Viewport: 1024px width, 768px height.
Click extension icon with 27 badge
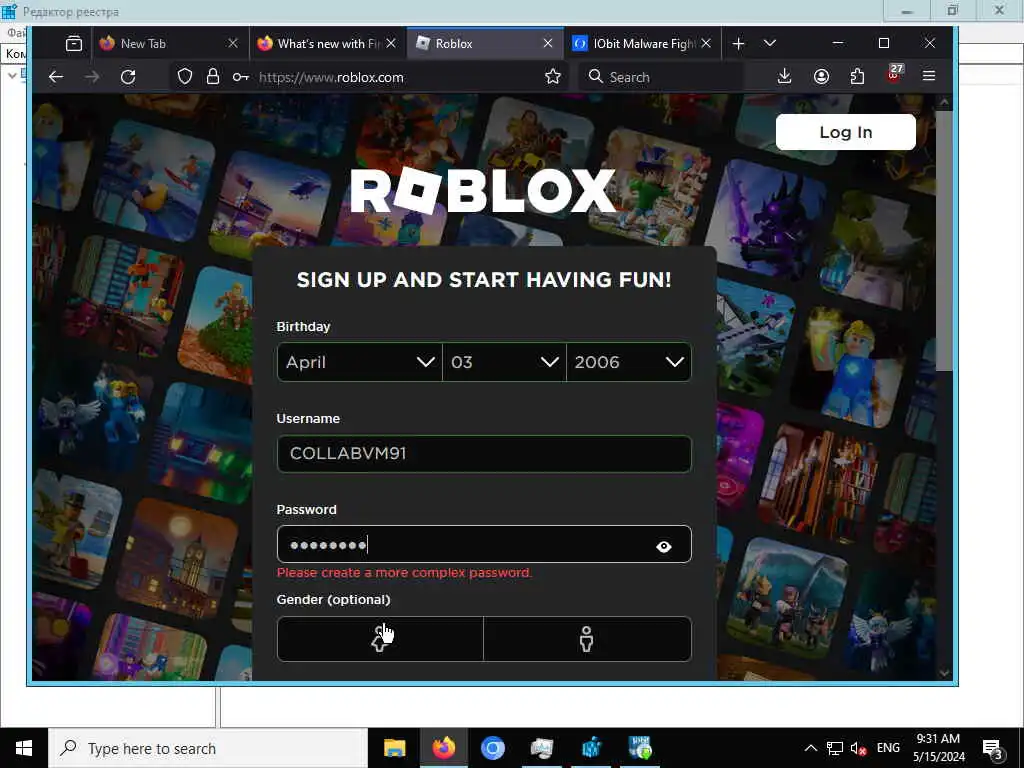tap(893, 74)
